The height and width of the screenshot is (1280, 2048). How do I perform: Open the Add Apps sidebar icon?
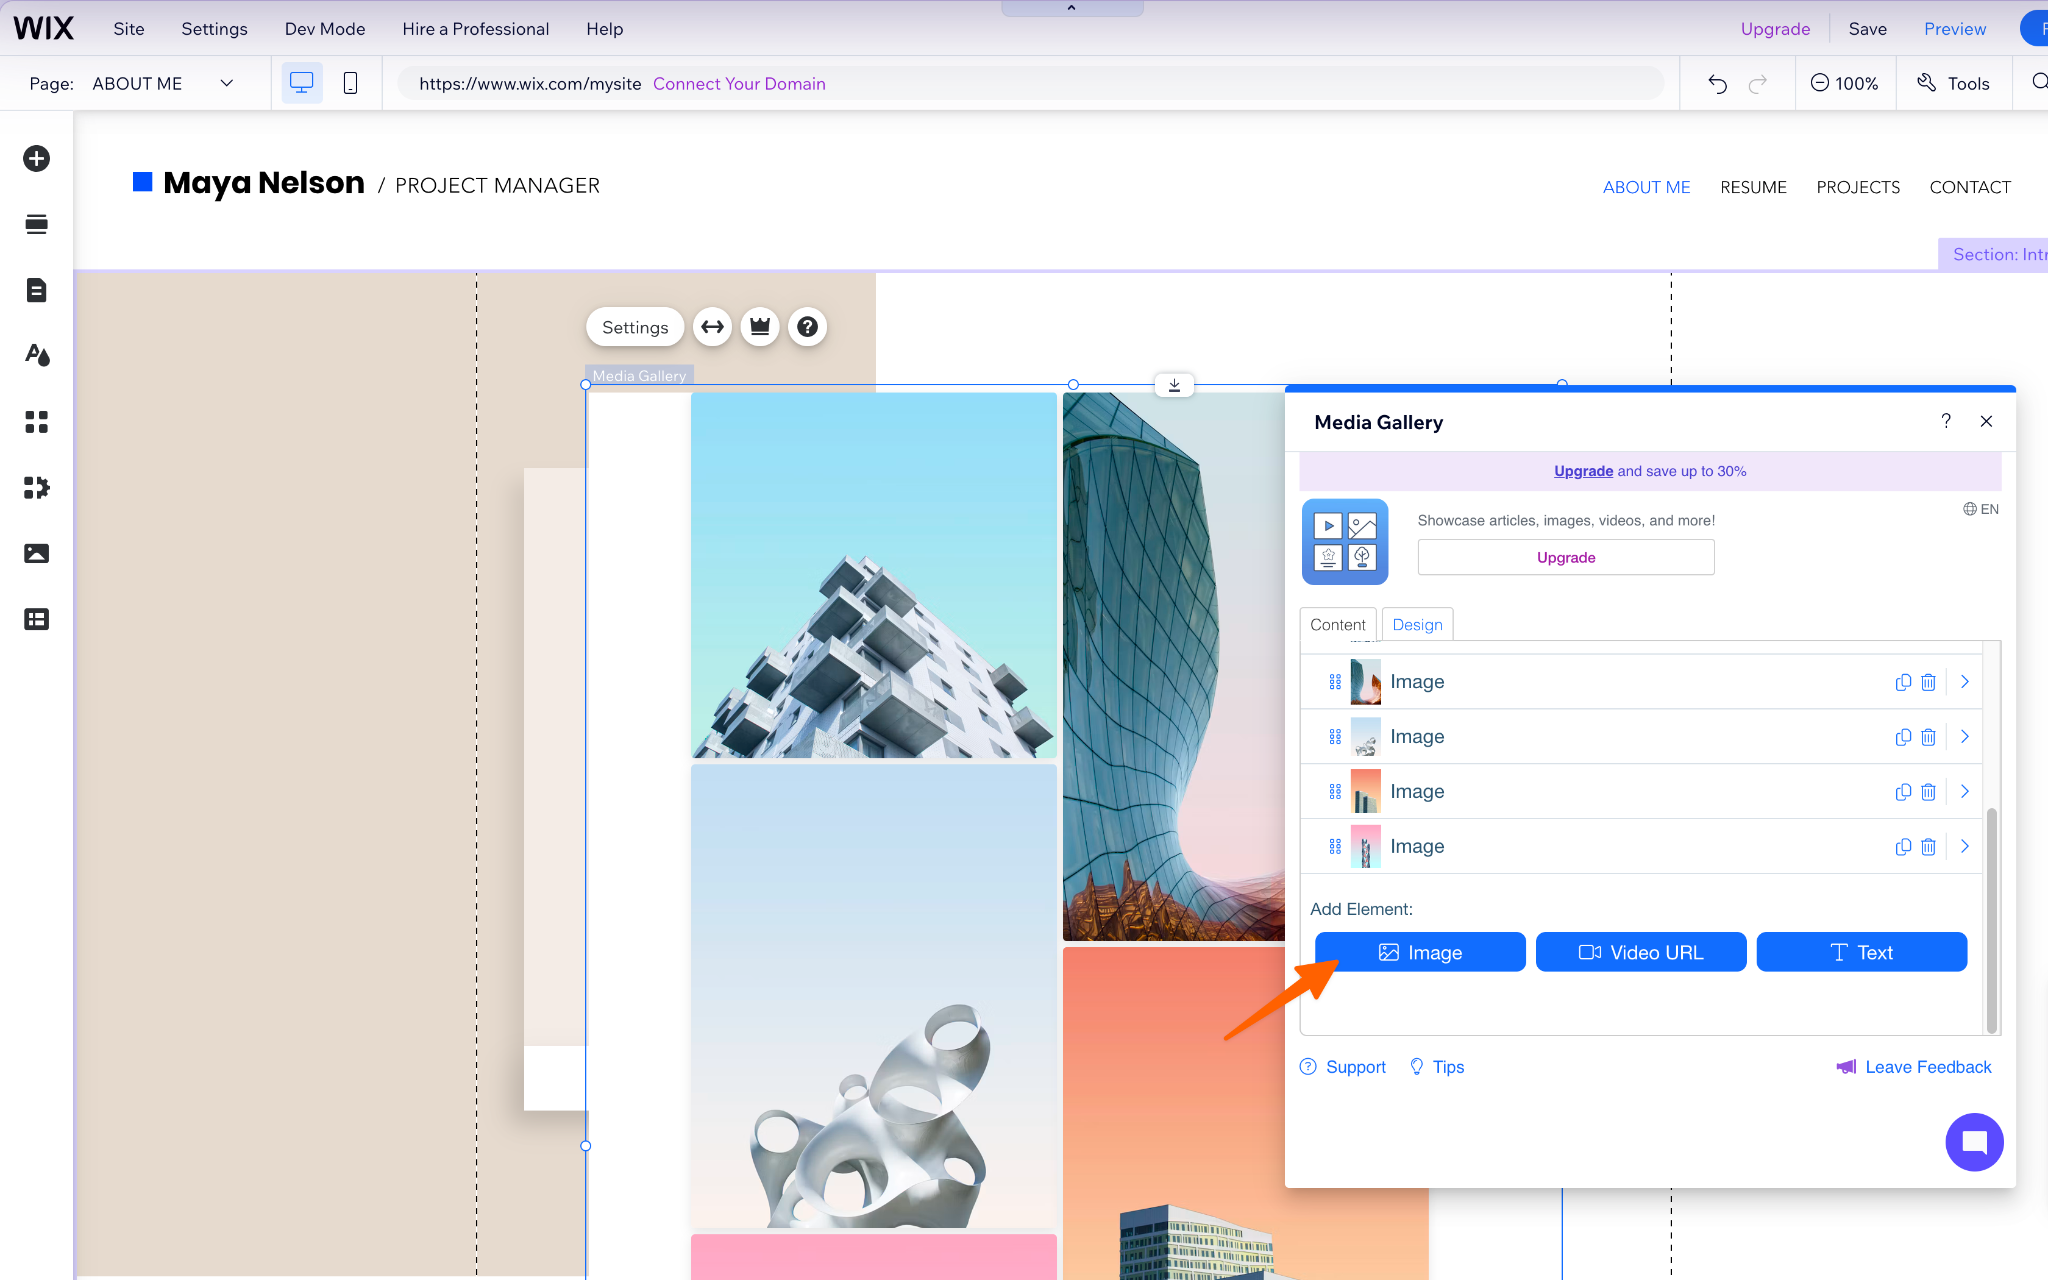coord(37,422)
